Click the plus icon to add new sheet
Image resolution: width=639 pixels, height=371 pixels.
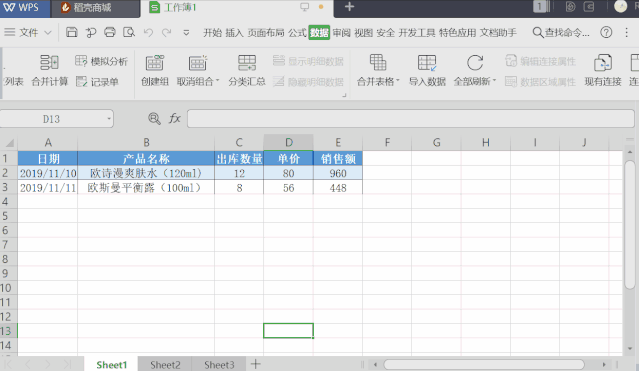click(256, 364)
